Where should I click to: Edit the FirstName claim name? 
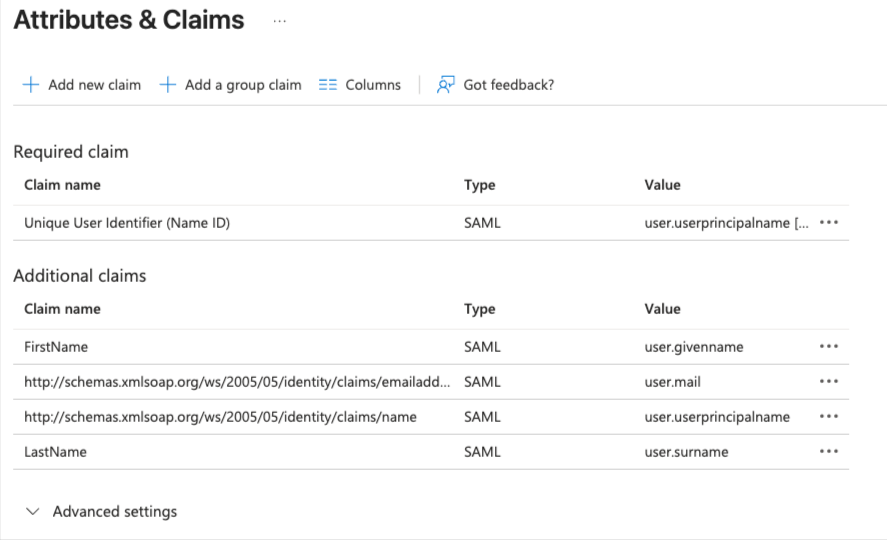(56, 347)
